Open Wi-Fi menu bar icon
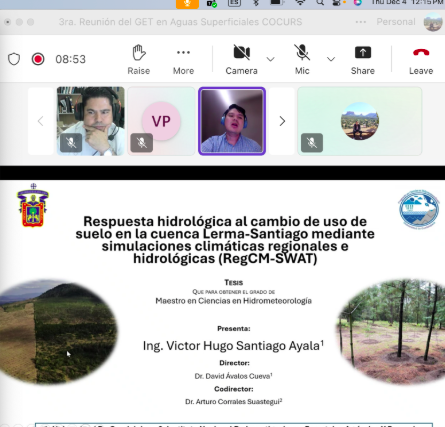Screen dimensions: 445x427 coord(300,3)
